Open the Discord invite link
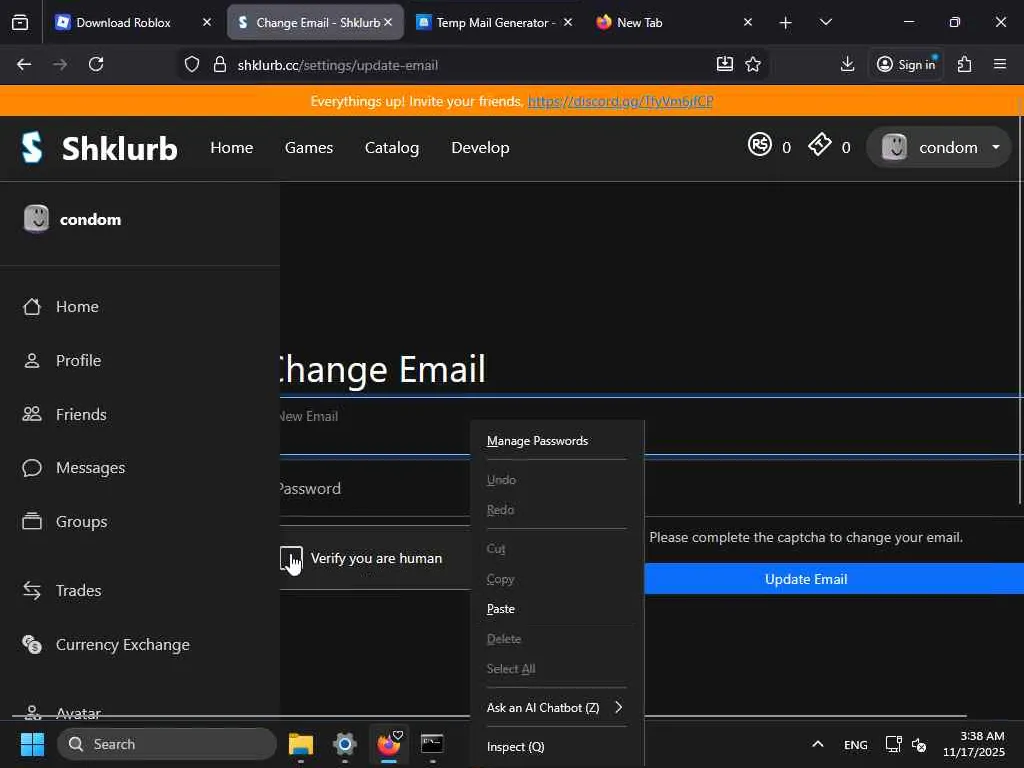This screenshot has width=1024, height=768. [x=620, y=101]
